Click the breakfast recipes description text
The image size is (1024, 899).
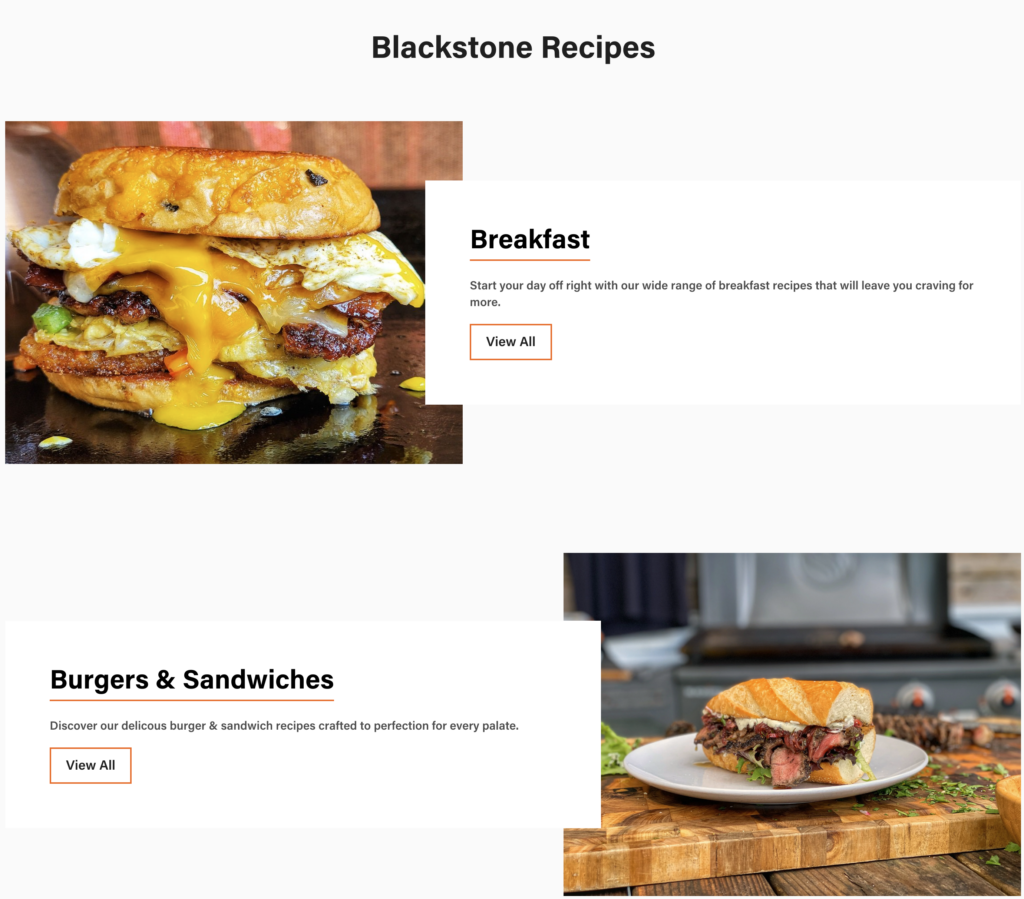click(721, 294)
